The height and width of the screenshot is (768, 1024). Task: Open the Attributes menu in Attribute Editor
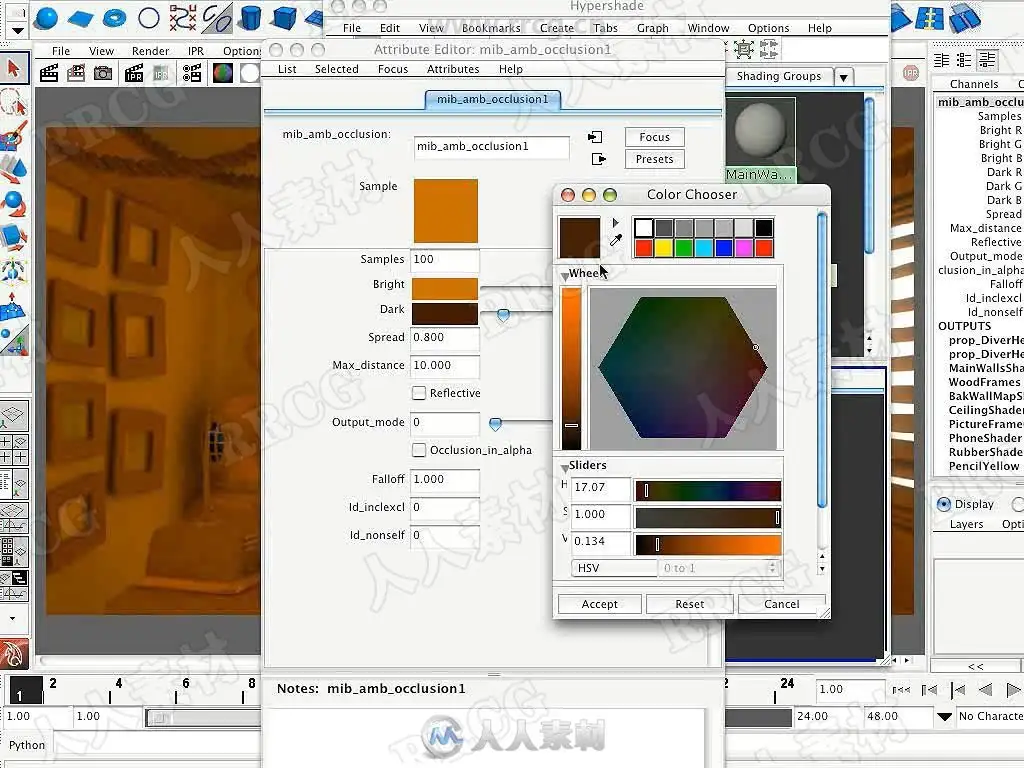[453, 69]
